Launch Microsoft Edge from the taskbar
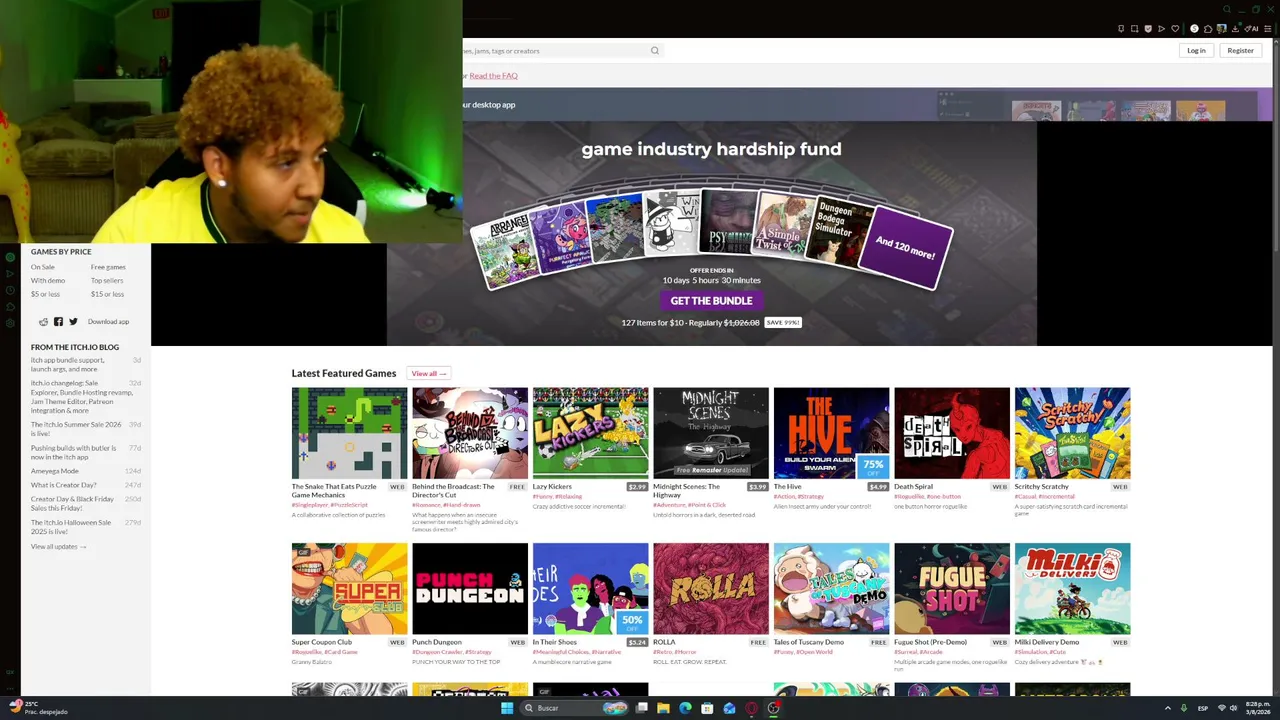The image size is (1280, 720). coord(685,708)
